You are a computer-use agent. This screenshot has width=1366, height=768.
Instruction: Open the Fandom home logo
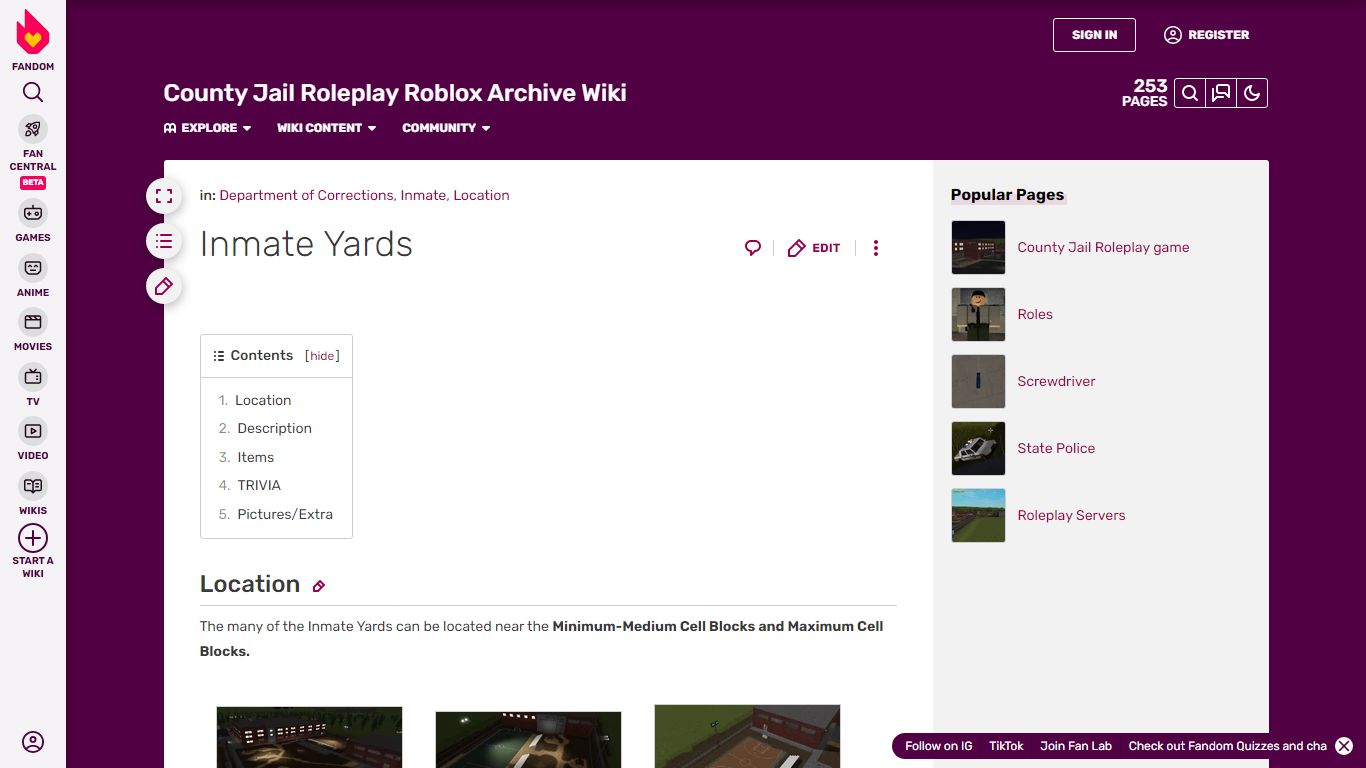point(33,40)
